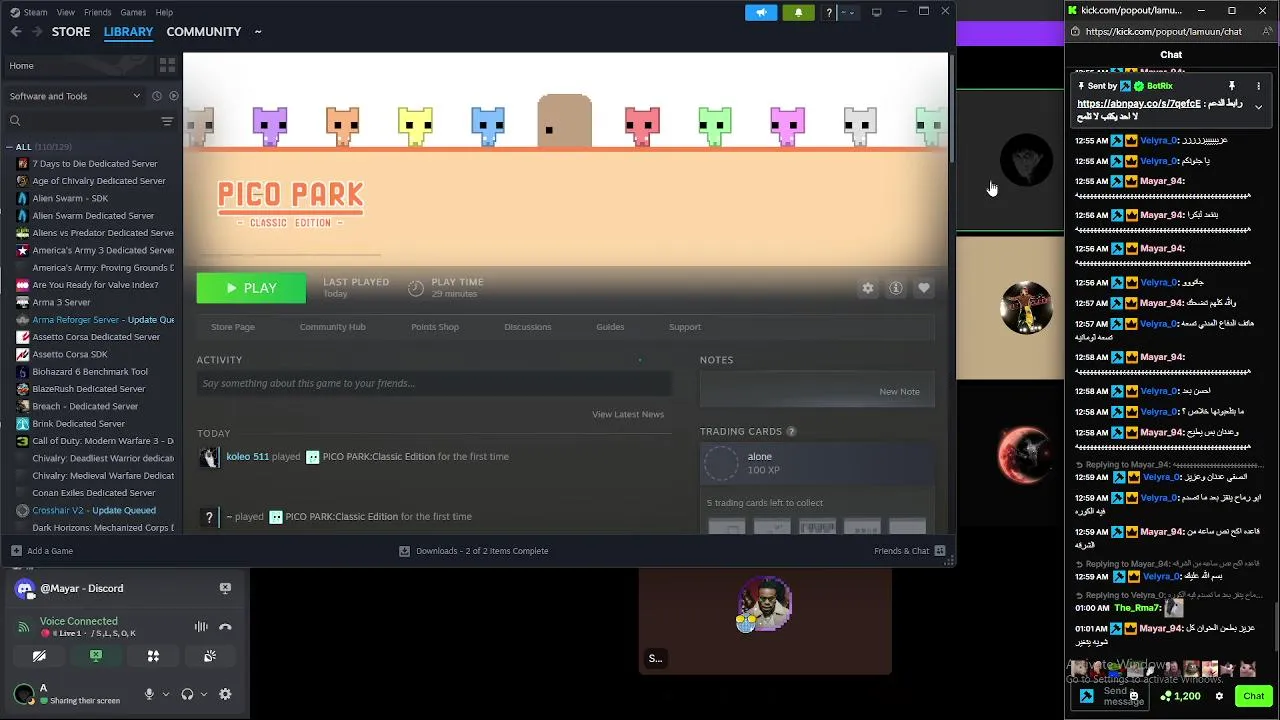This screenshot has width=1280, height=720.
Task: Click View Latest News
Action: [x=628, y=414]
